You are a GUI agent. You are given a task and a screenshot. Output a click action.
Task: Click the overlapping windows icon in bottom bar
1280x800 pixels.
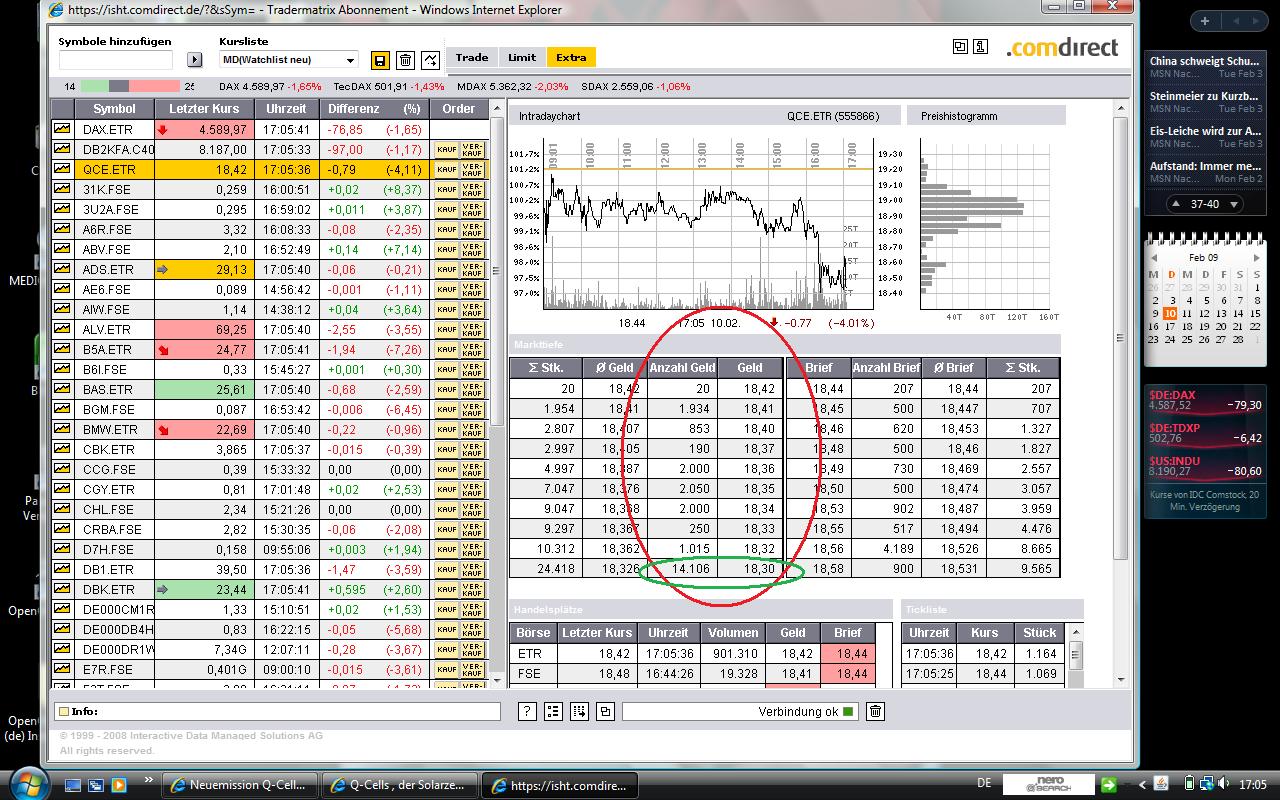[605, 711]
